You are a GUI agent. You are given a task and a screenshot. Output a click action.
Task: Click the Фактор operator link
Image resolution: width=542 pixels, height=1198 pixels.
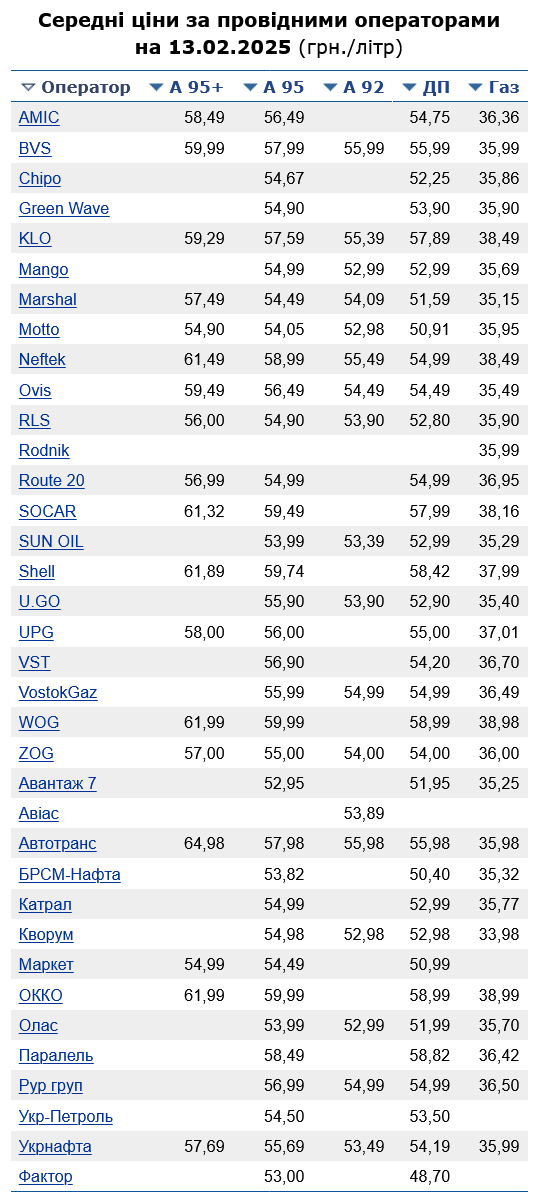[x=45, y=1177]
